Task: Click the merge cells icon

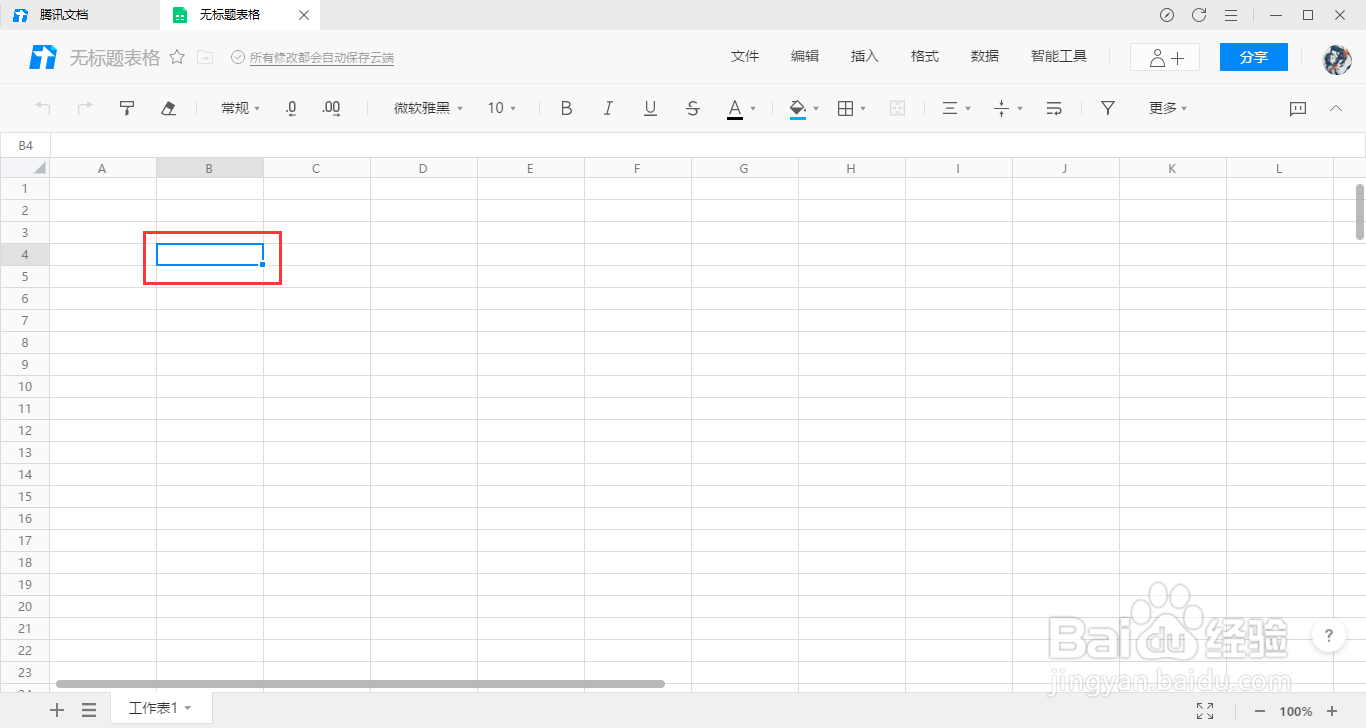Action: click(897, 108)
